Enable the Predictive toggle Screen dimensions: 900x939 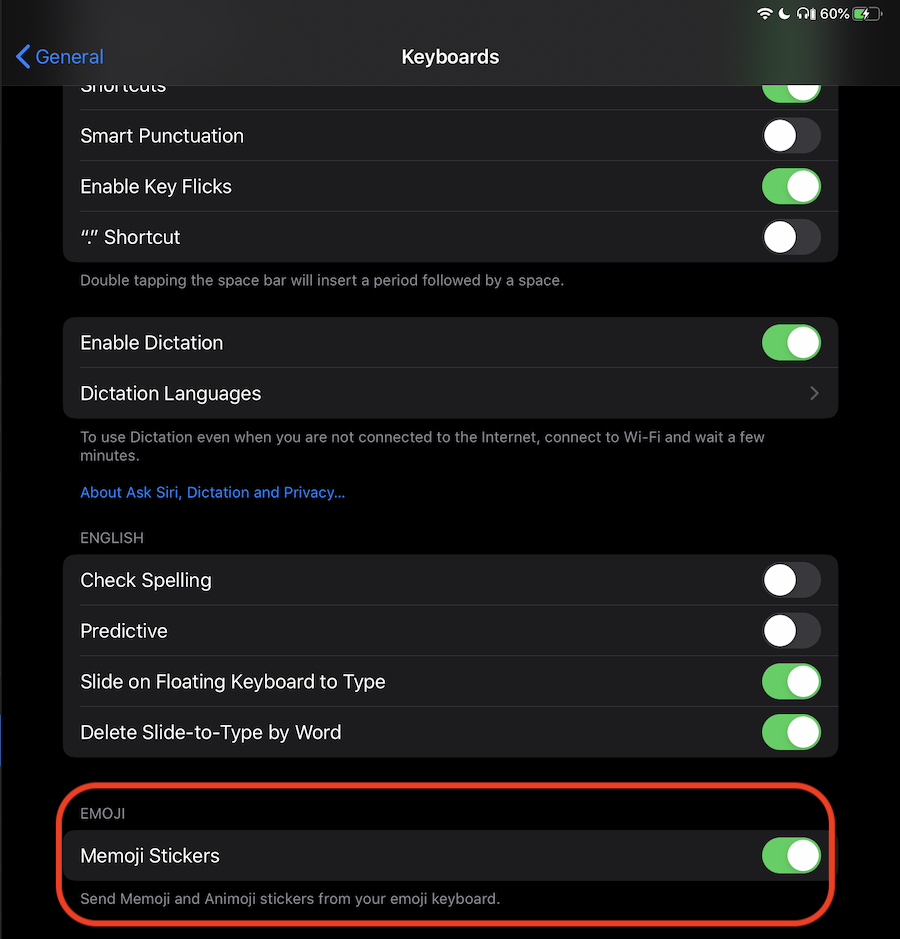pyautogui.click(x=791, y=631)
